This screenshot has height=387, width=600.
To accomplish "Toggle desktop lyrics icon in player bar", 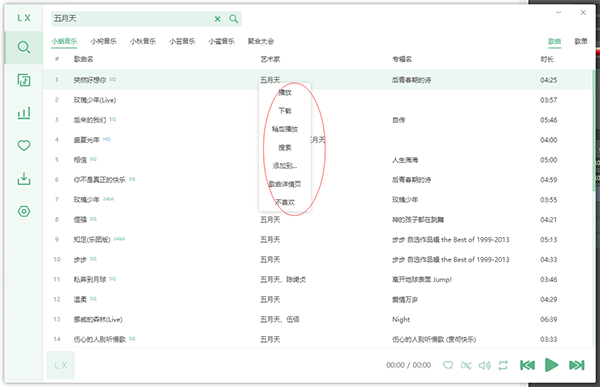I will [466, 365].
